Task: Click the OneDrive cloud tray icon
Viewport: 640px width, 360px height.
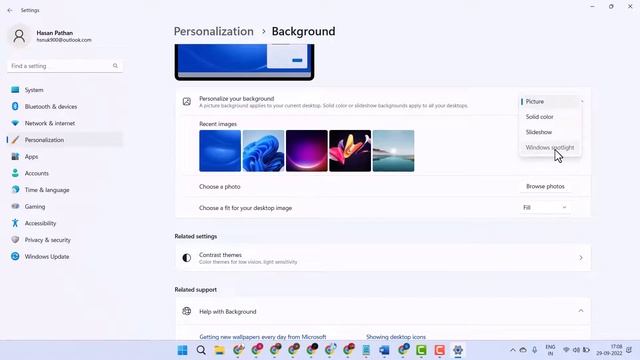Action: [x=523, y=350]
